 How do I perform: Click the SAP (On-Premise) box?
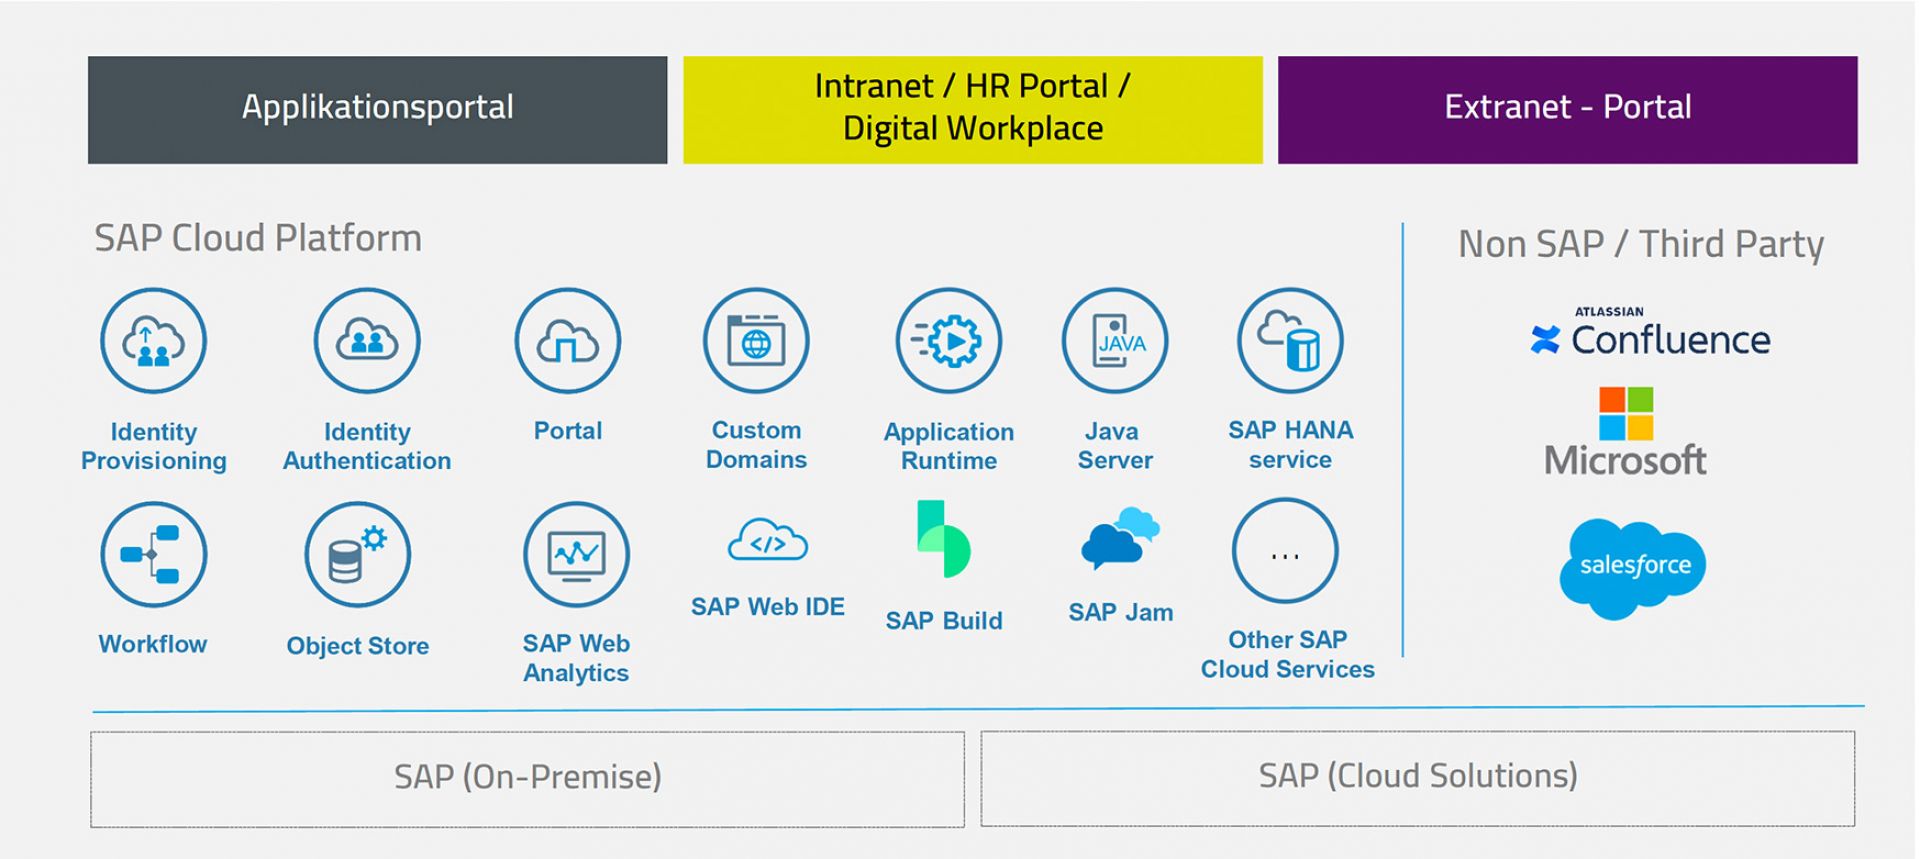coord(527,778)
